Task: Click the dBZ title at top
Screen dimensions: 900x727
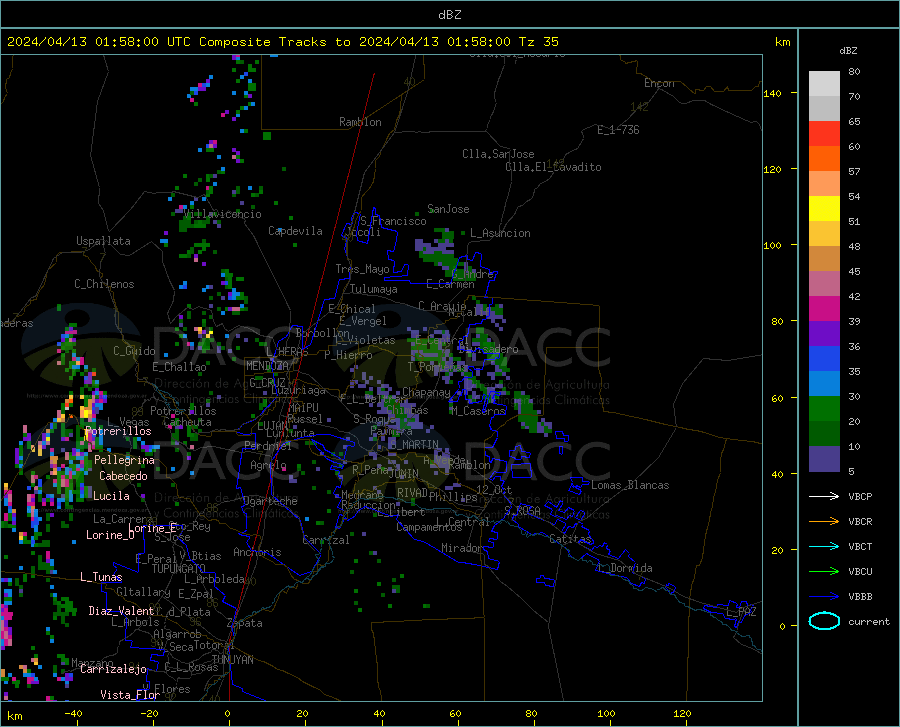Action: point(449,15)
